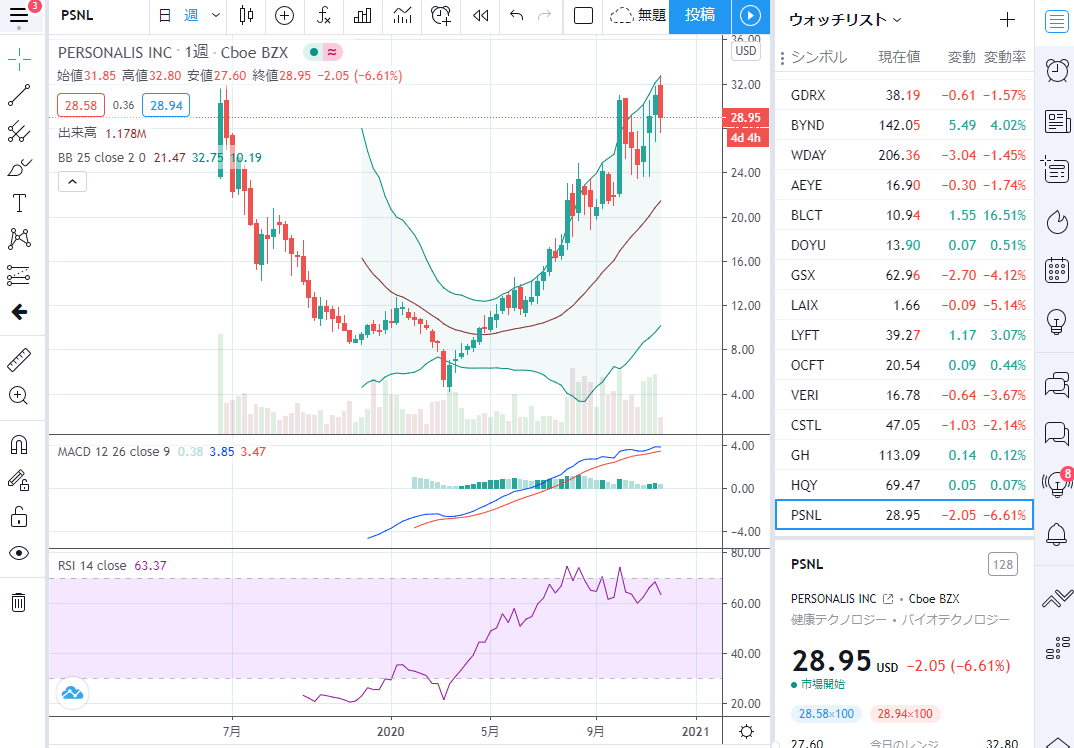Image resolution: width=1074 pixels, height=748 pixels.
Task: Select the XABCD pattern tool
Action: (x=19, y=239)
